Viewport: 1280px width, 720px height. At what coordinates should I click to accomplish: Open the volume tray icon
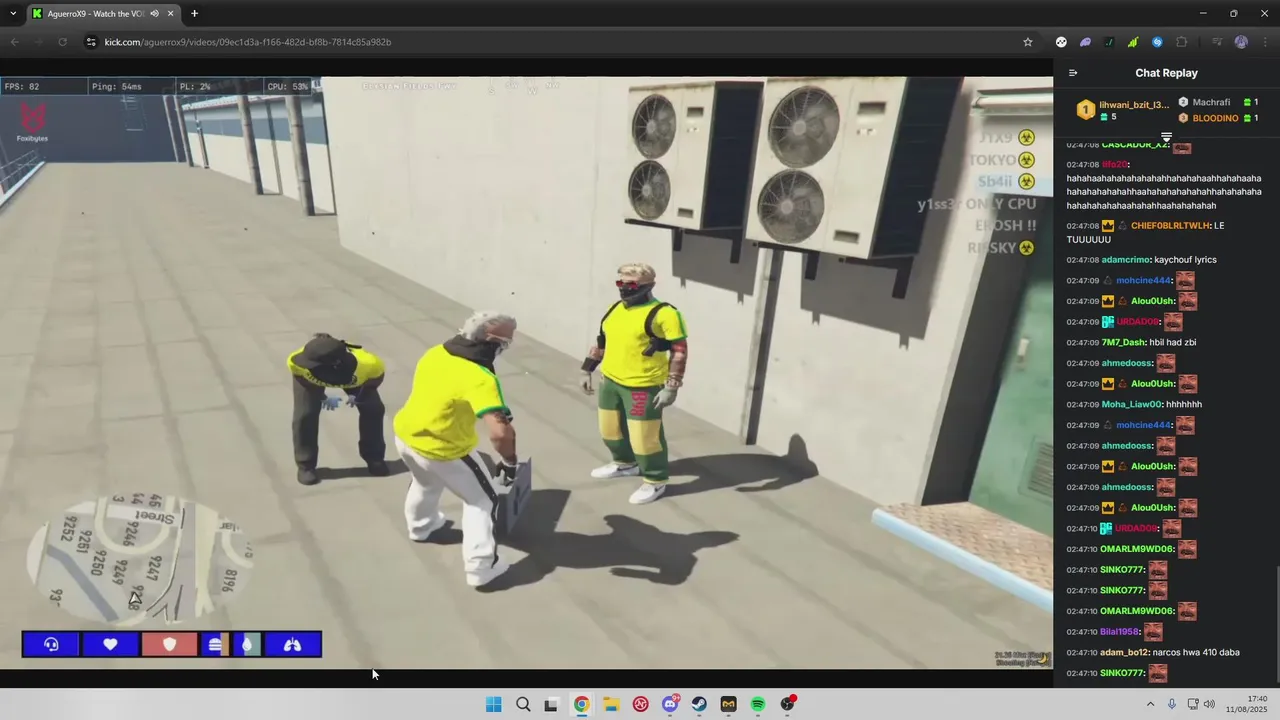click(1209, 704)
